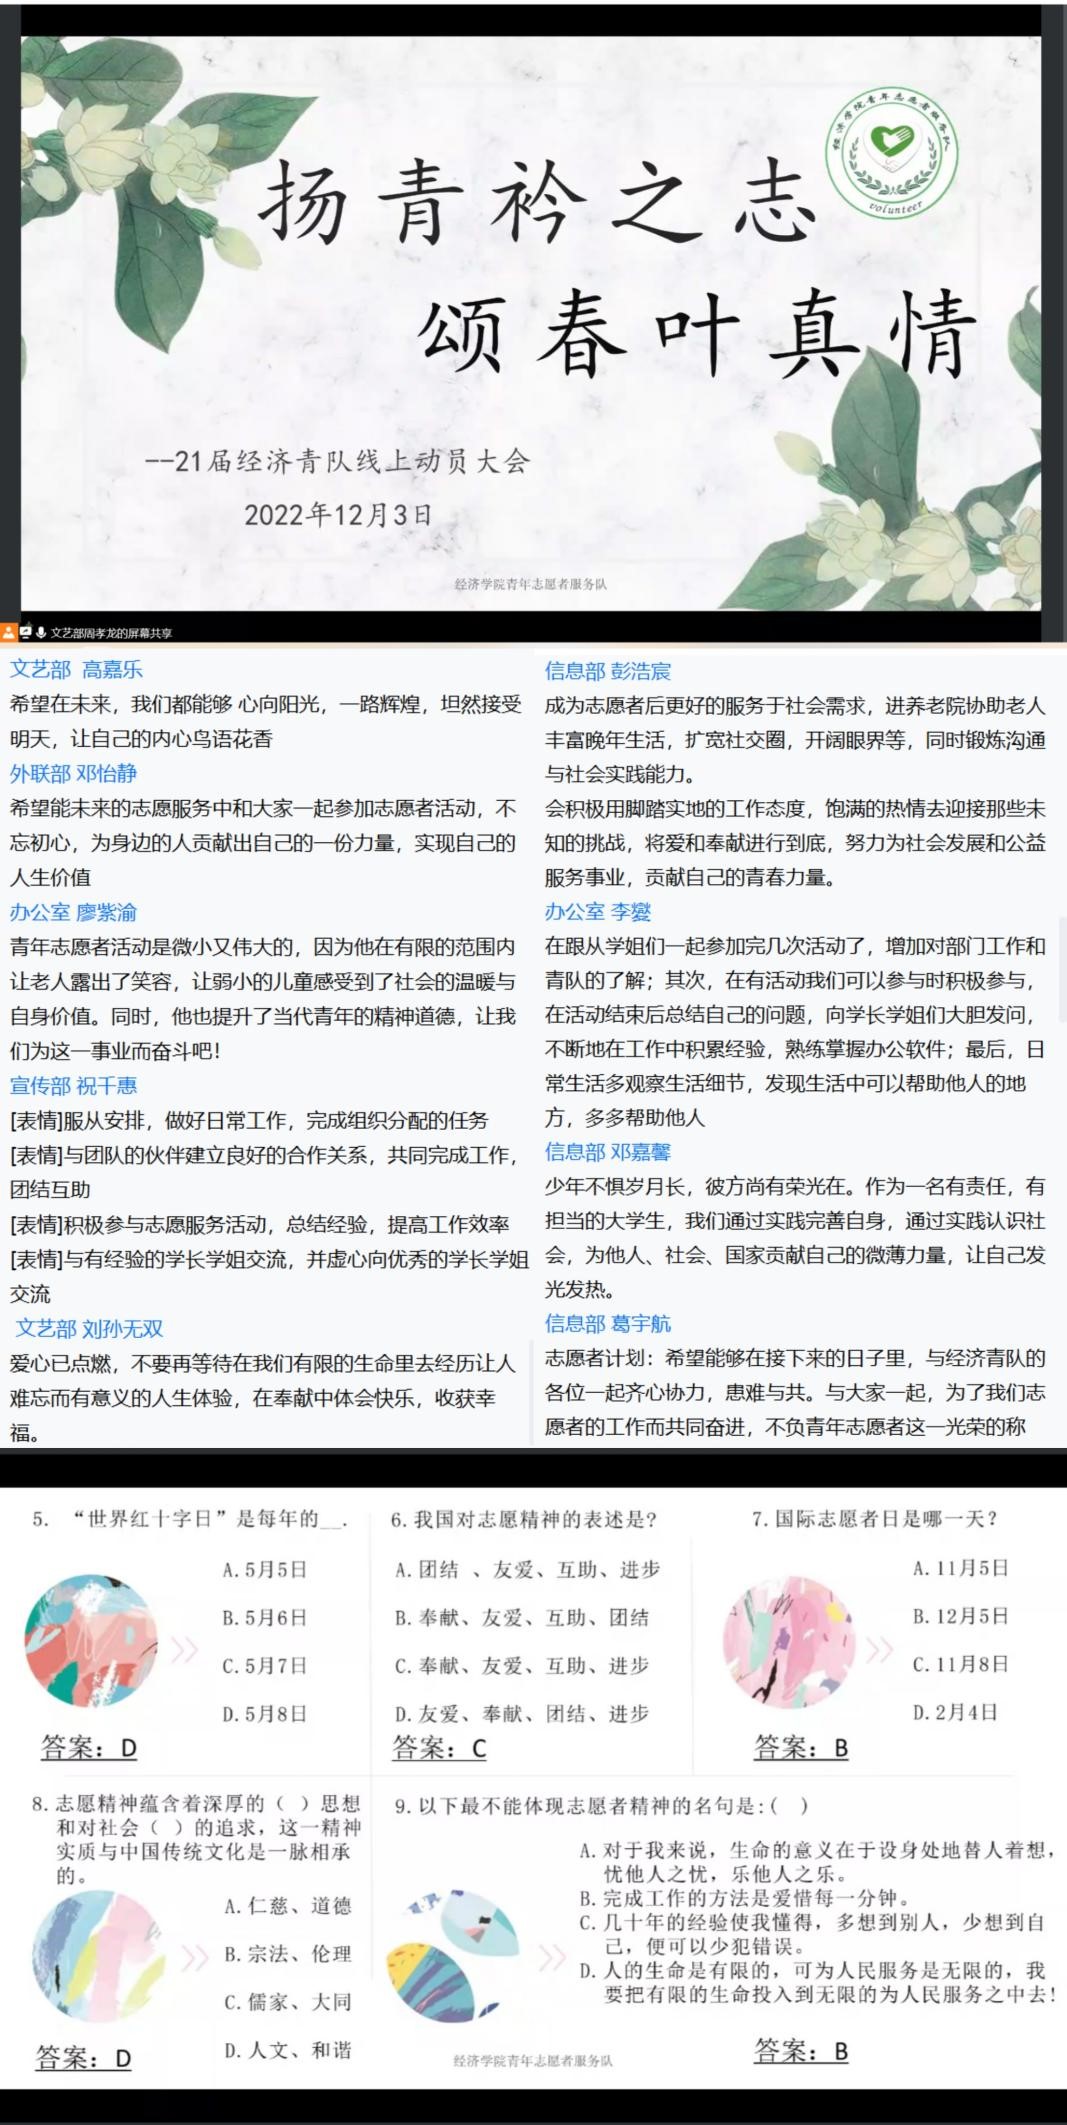Click the pink chevron arrows in question 8
The image size is (1067, 2125).
coord(194,1956)
